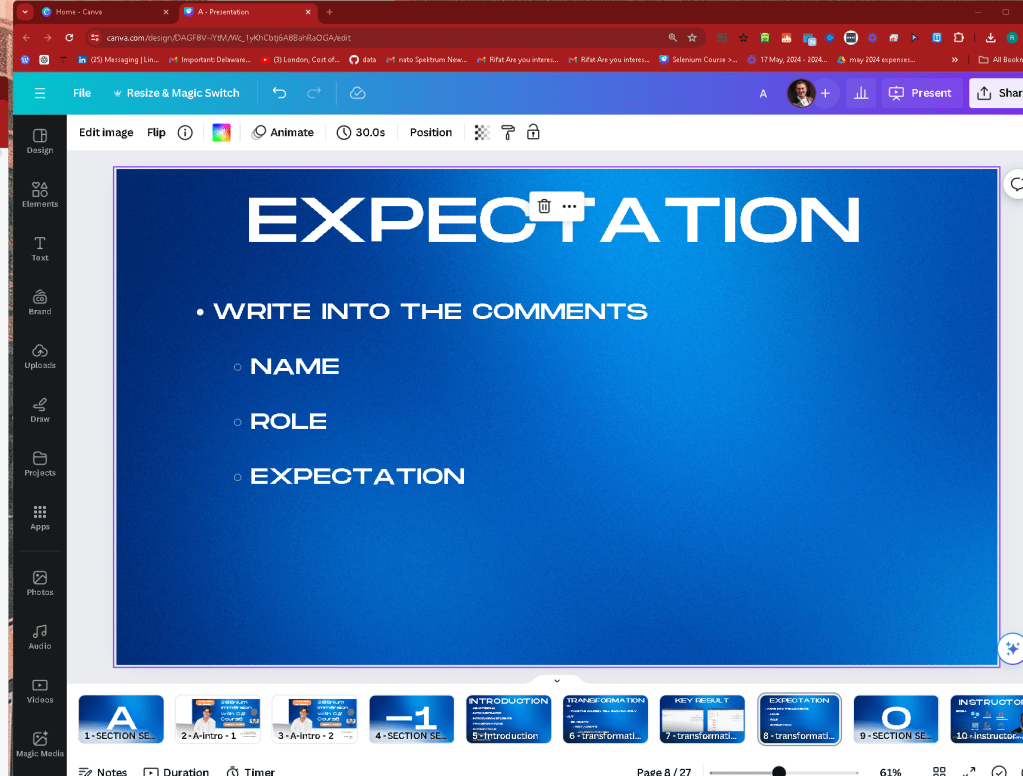
Task: Open the Animate options
Action: 283,132
